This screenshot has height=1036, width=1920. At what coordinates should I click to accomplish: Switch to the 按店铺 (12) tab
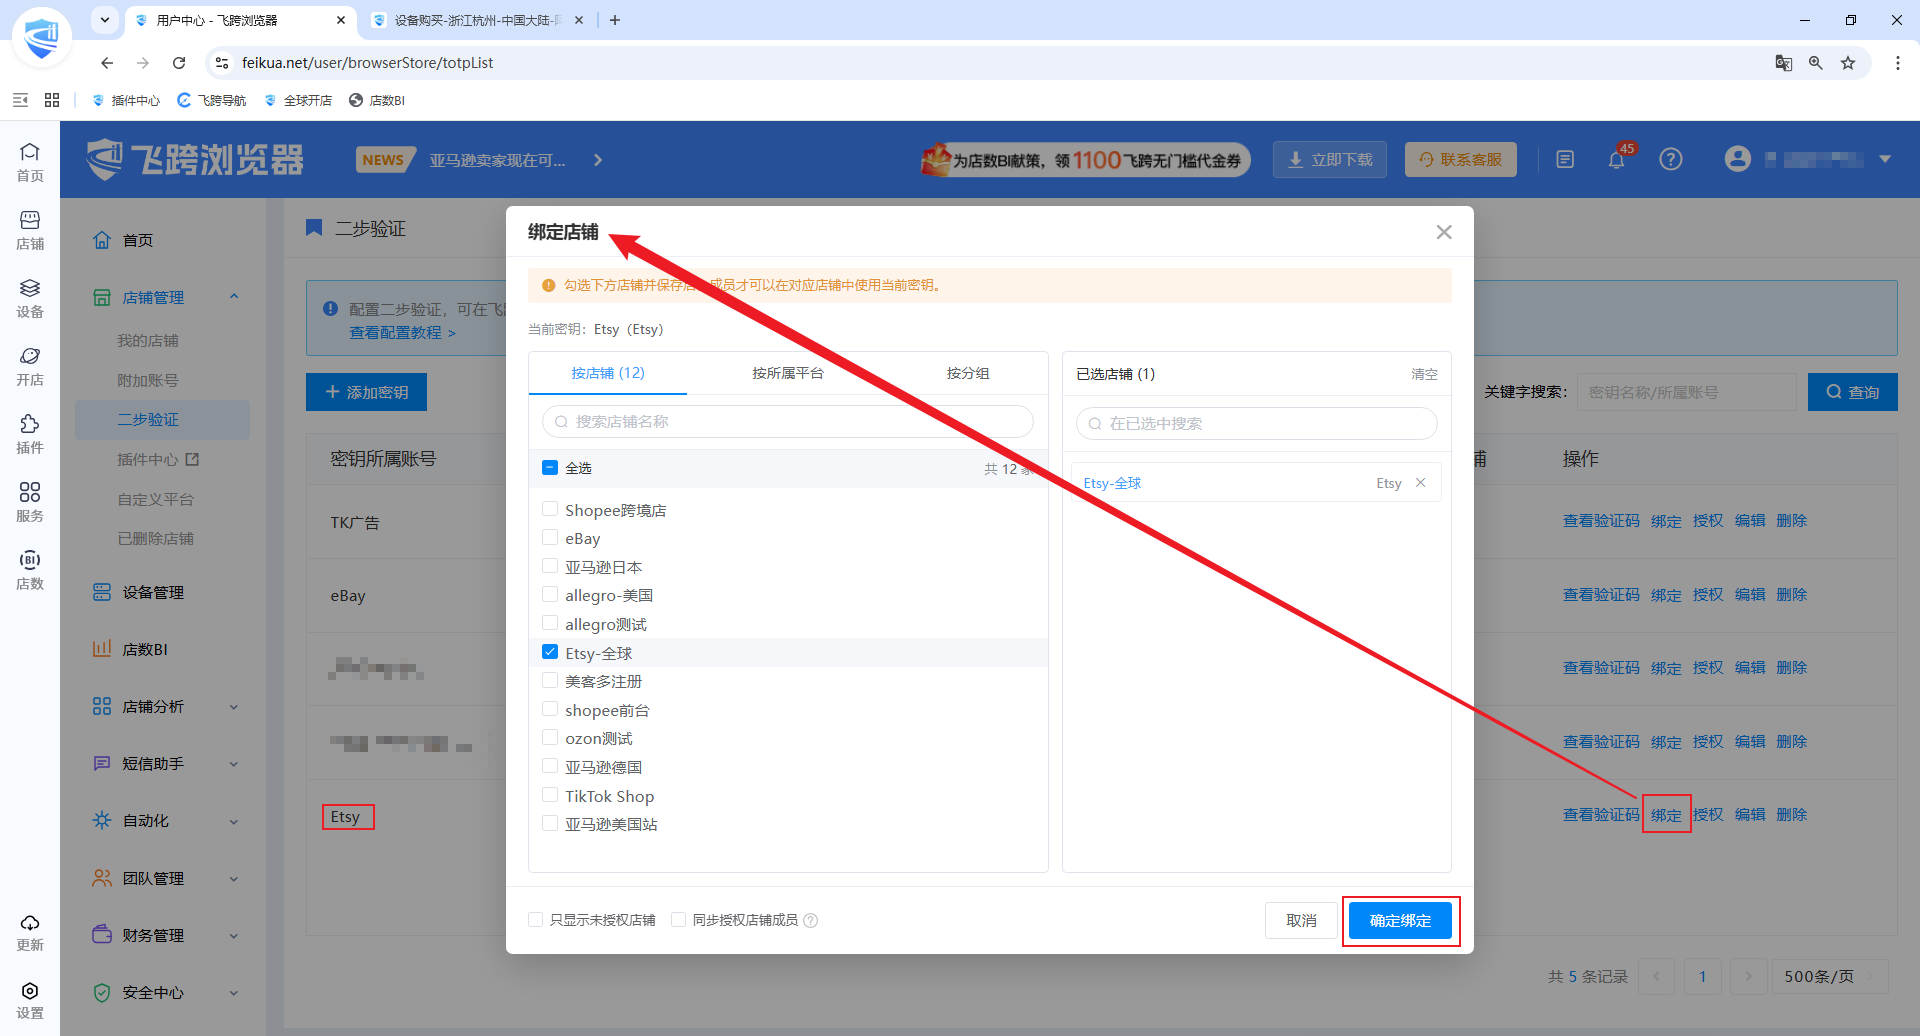click(x=608, y=373)
